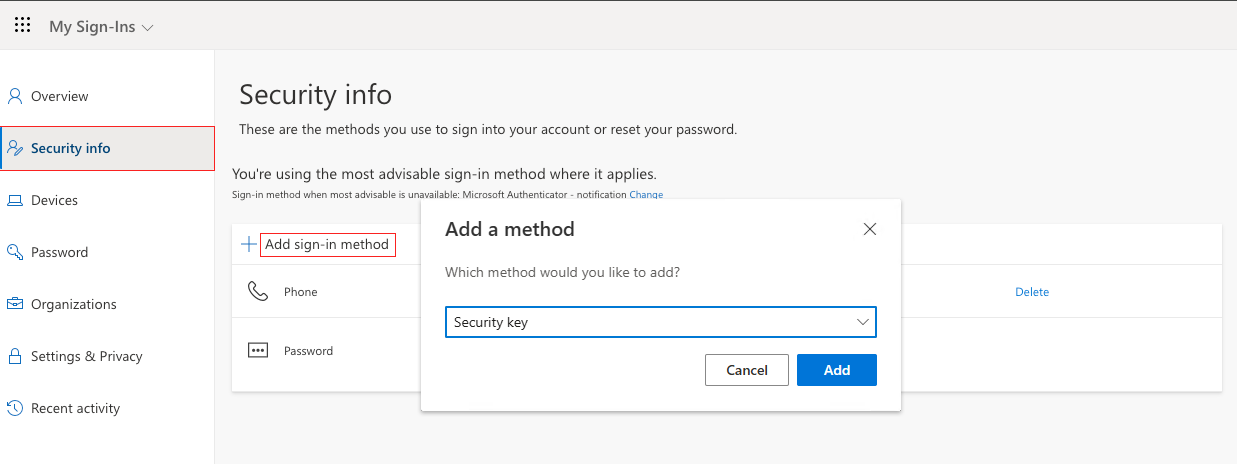Click the Recent activity clock icon
Viewport: 1237px width, 464px height.
click(15, 409)
